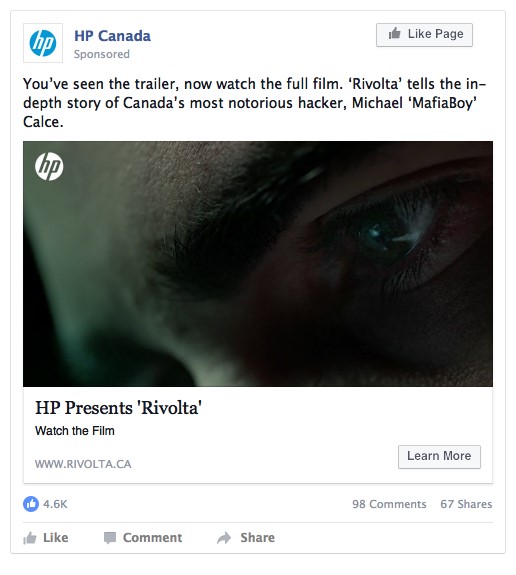Open the Rivolta video preview image
Viewport: 516px width, 575px height.
[x=258, y=264]
